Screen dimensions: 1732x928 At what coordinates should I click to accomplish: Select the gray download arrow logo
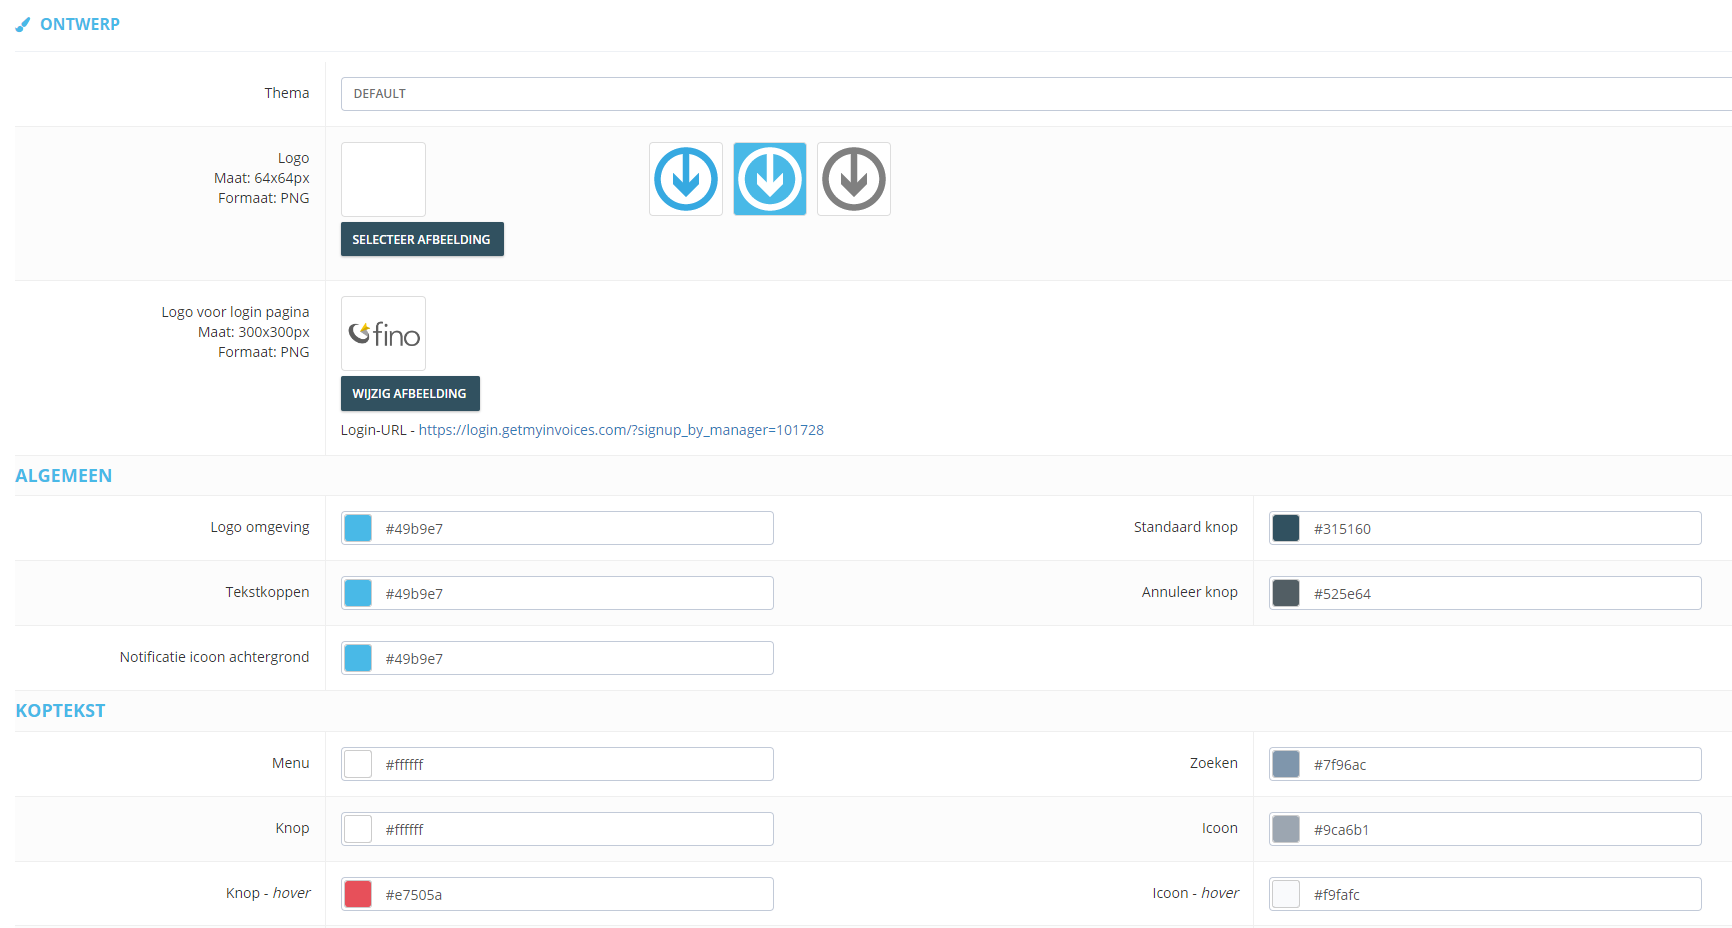click(x=854, y=179)
